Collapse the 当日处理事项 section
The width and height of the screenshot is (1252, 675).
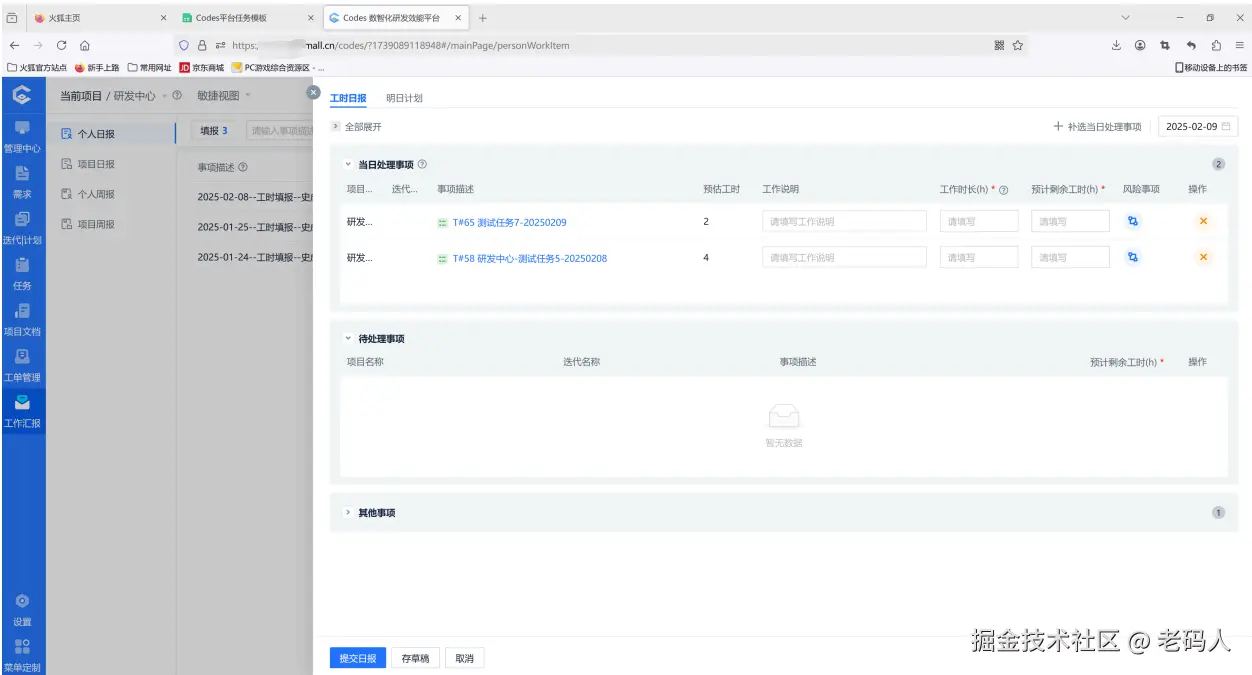click(349, 164)
